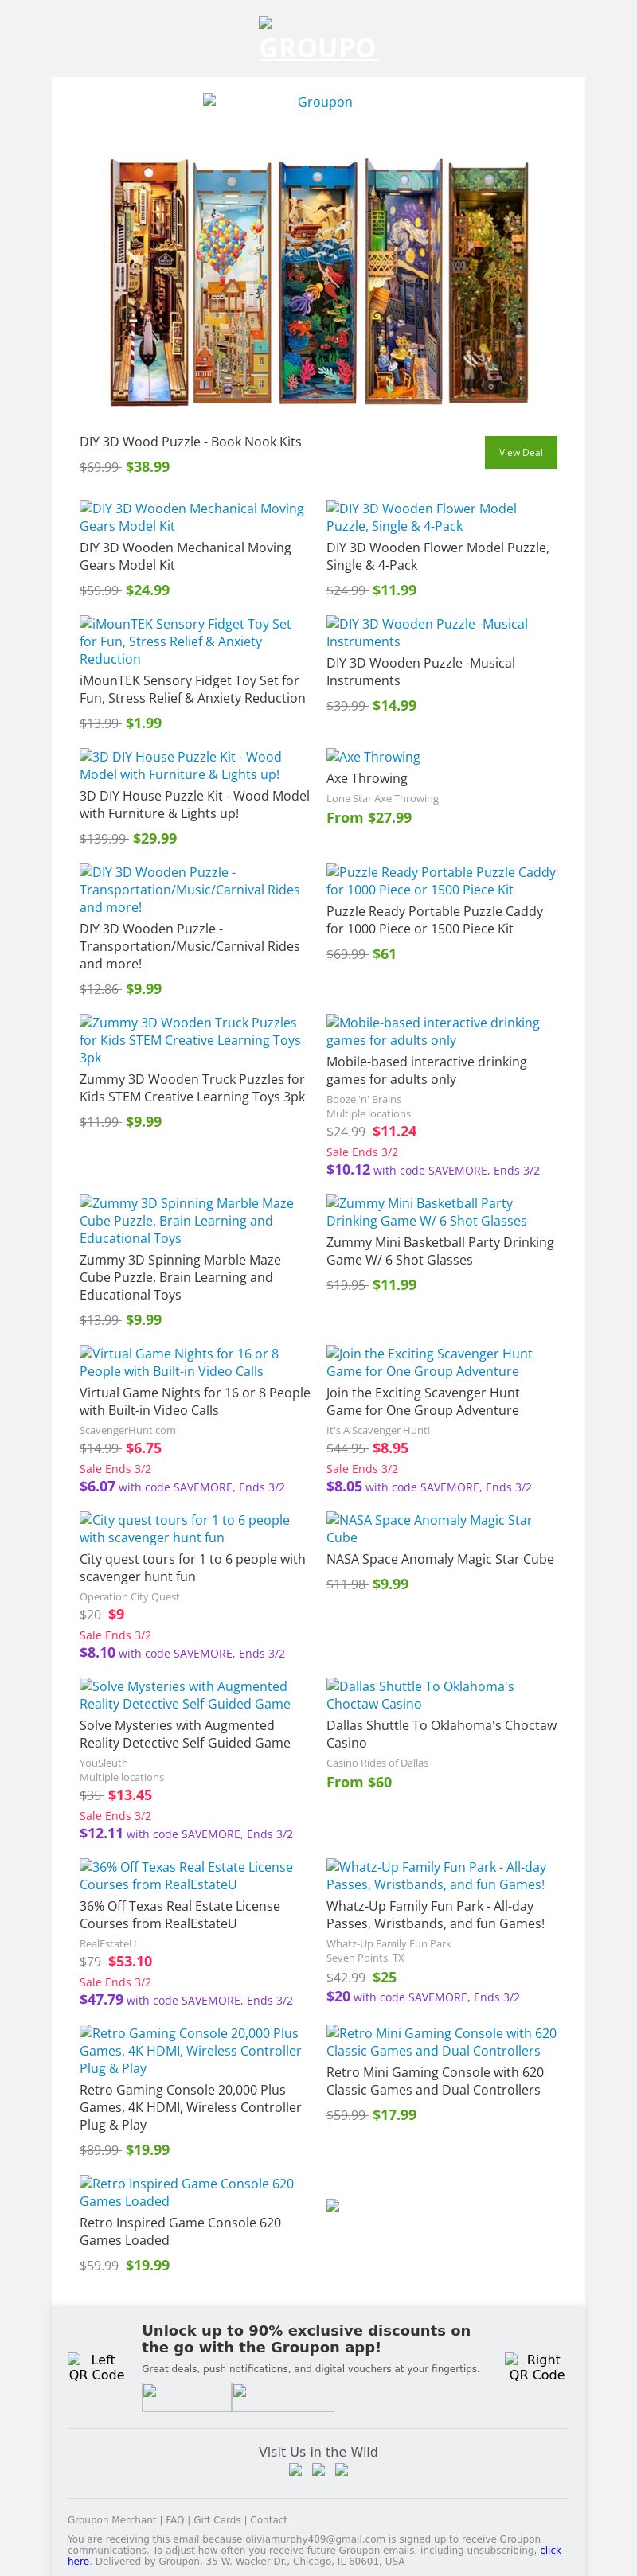Open Retro Inspired Game Console 620 image link
This screenshot has height=2576, width=637.
pos(187,2192)
